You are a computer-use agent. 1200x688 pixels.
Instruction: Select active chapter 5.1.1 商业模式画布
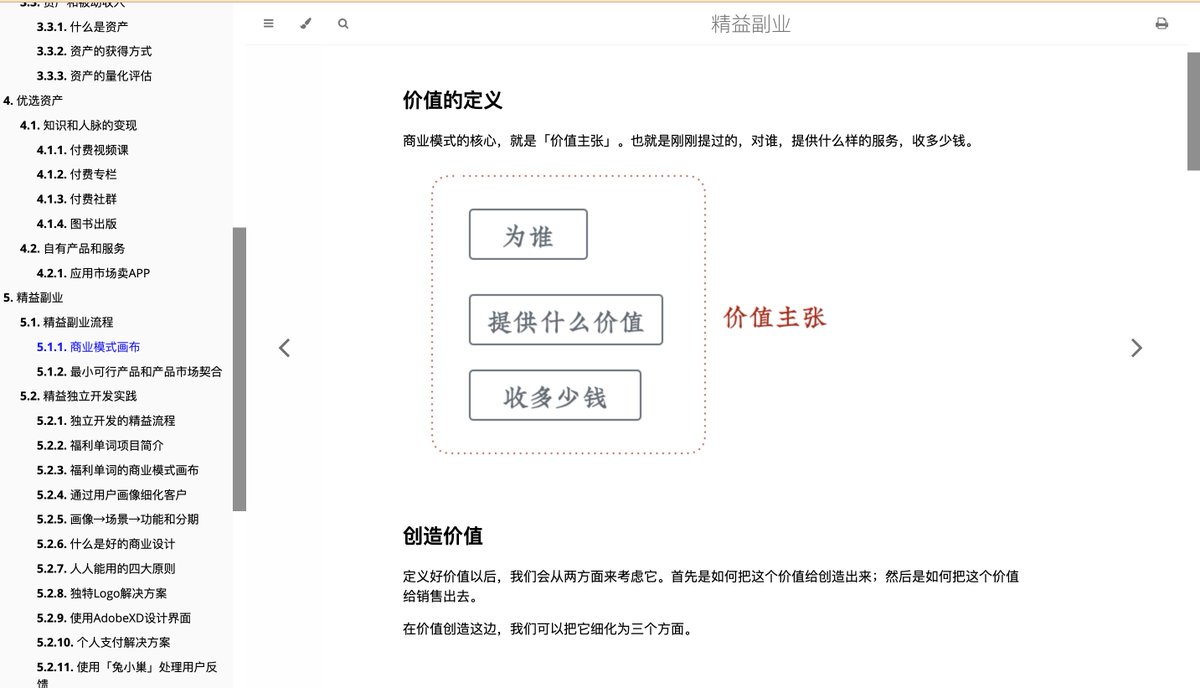coord(88,347)
